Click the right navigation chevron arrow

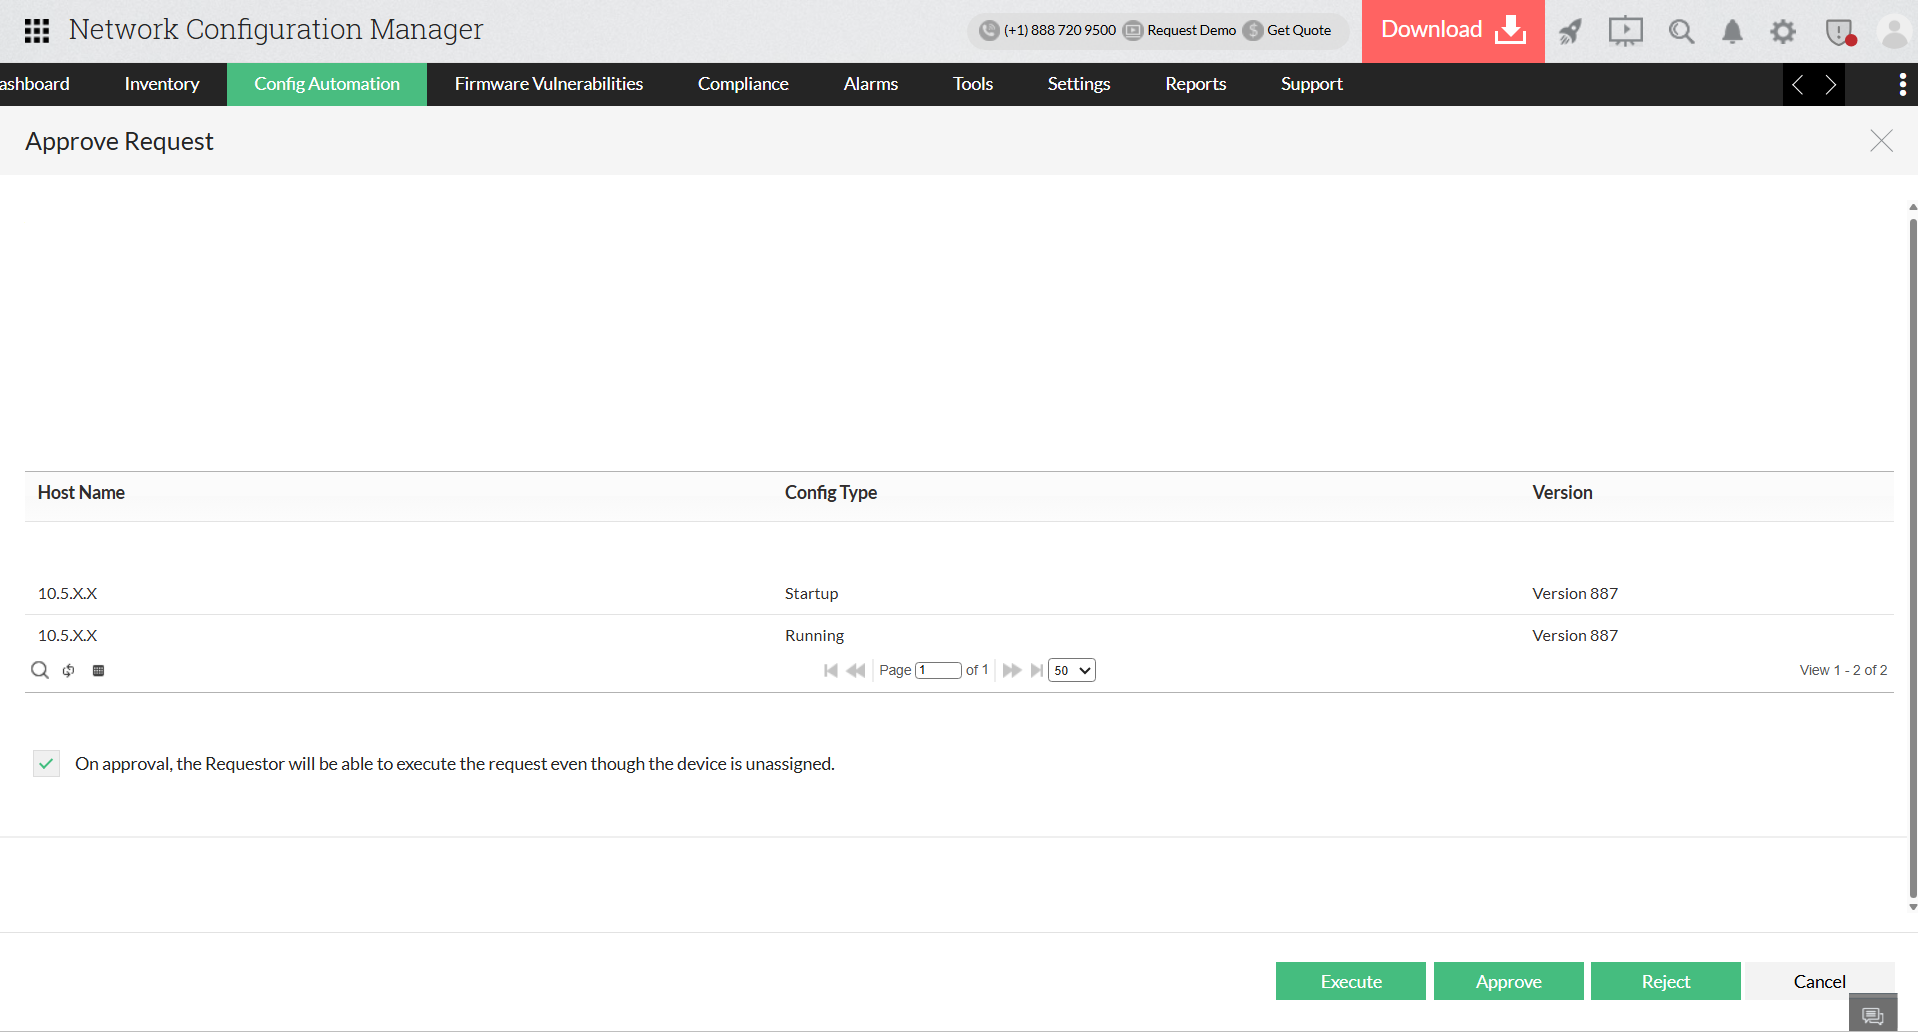tap(1831, 84)
